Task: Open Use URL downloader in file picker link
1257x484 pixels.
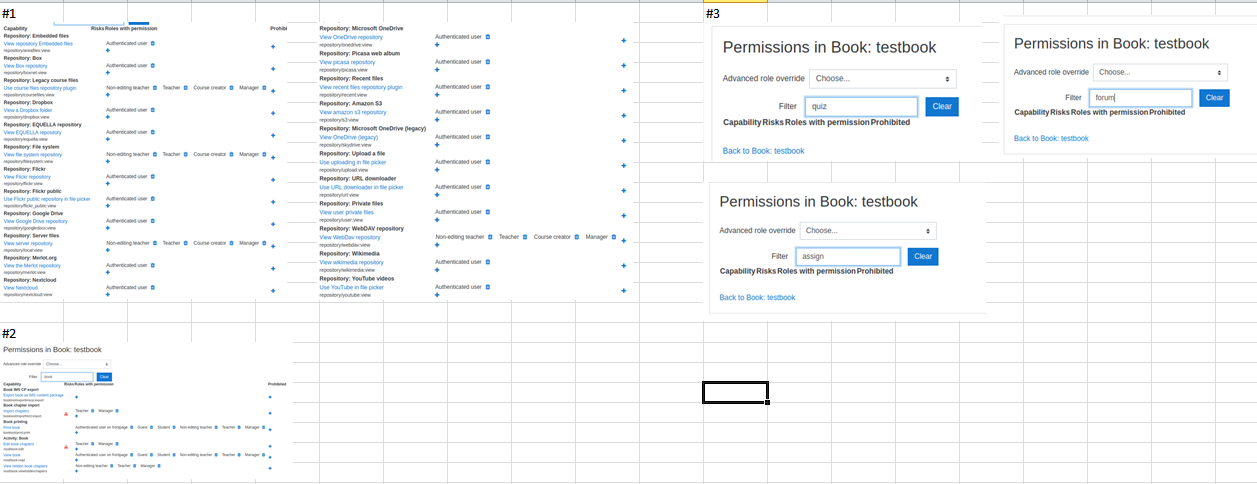Action: tap(362, 187)
